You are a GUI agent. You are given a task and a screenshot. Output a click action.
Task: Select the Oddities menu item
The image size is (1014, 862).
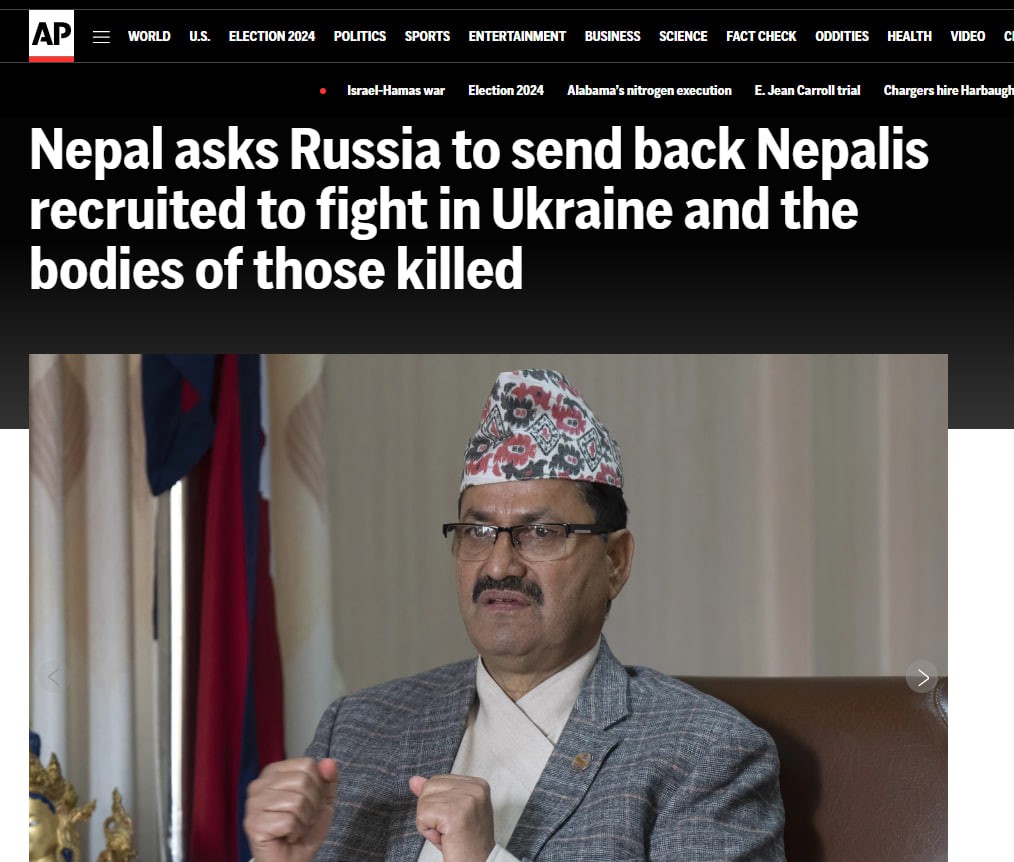[841, 36]
